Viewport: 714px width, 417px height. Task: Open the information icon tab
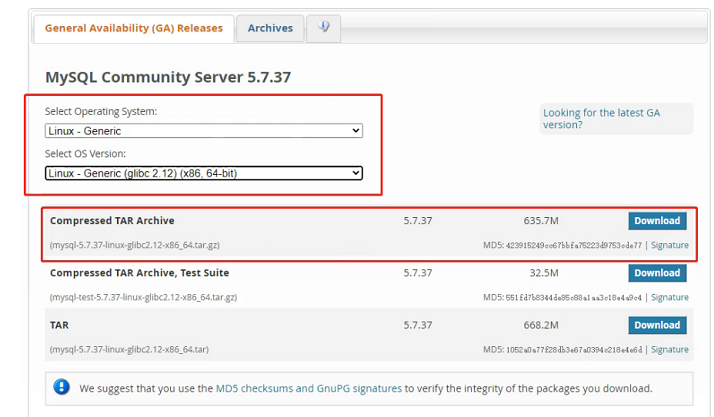(x=323, y=27)
